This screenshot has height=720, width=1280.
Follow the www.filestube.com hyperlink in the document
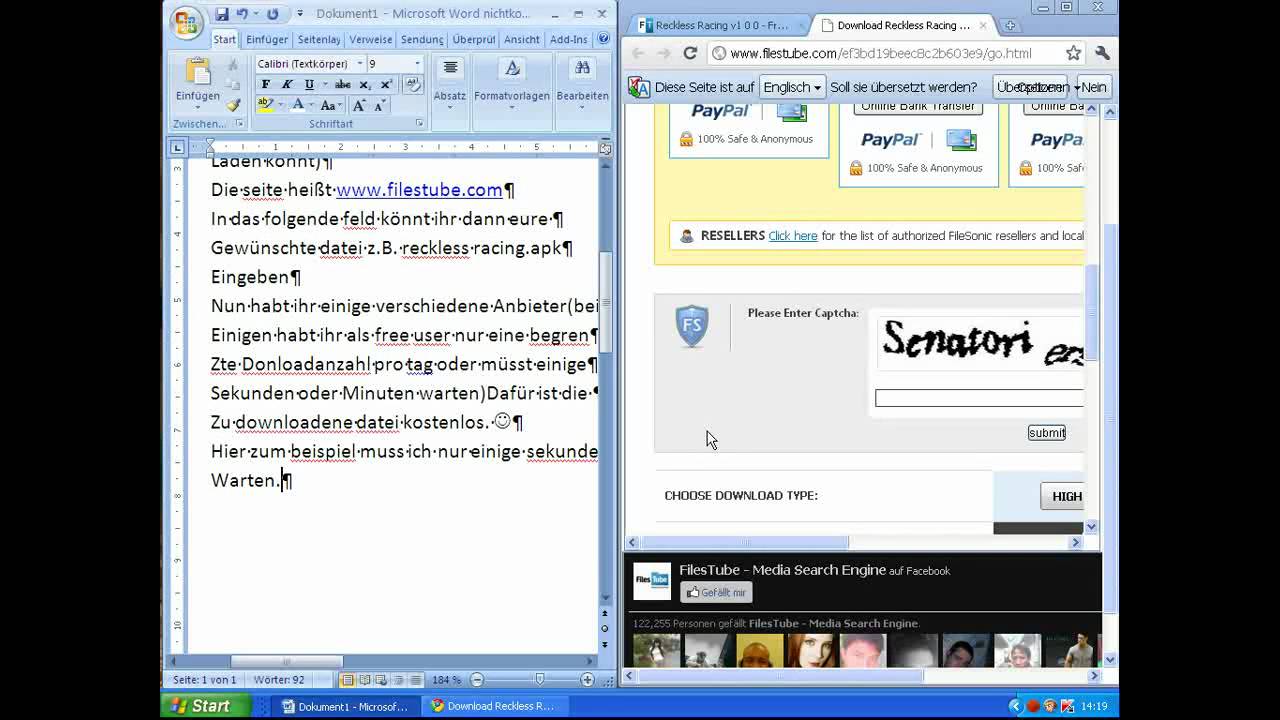coord(419,190)
